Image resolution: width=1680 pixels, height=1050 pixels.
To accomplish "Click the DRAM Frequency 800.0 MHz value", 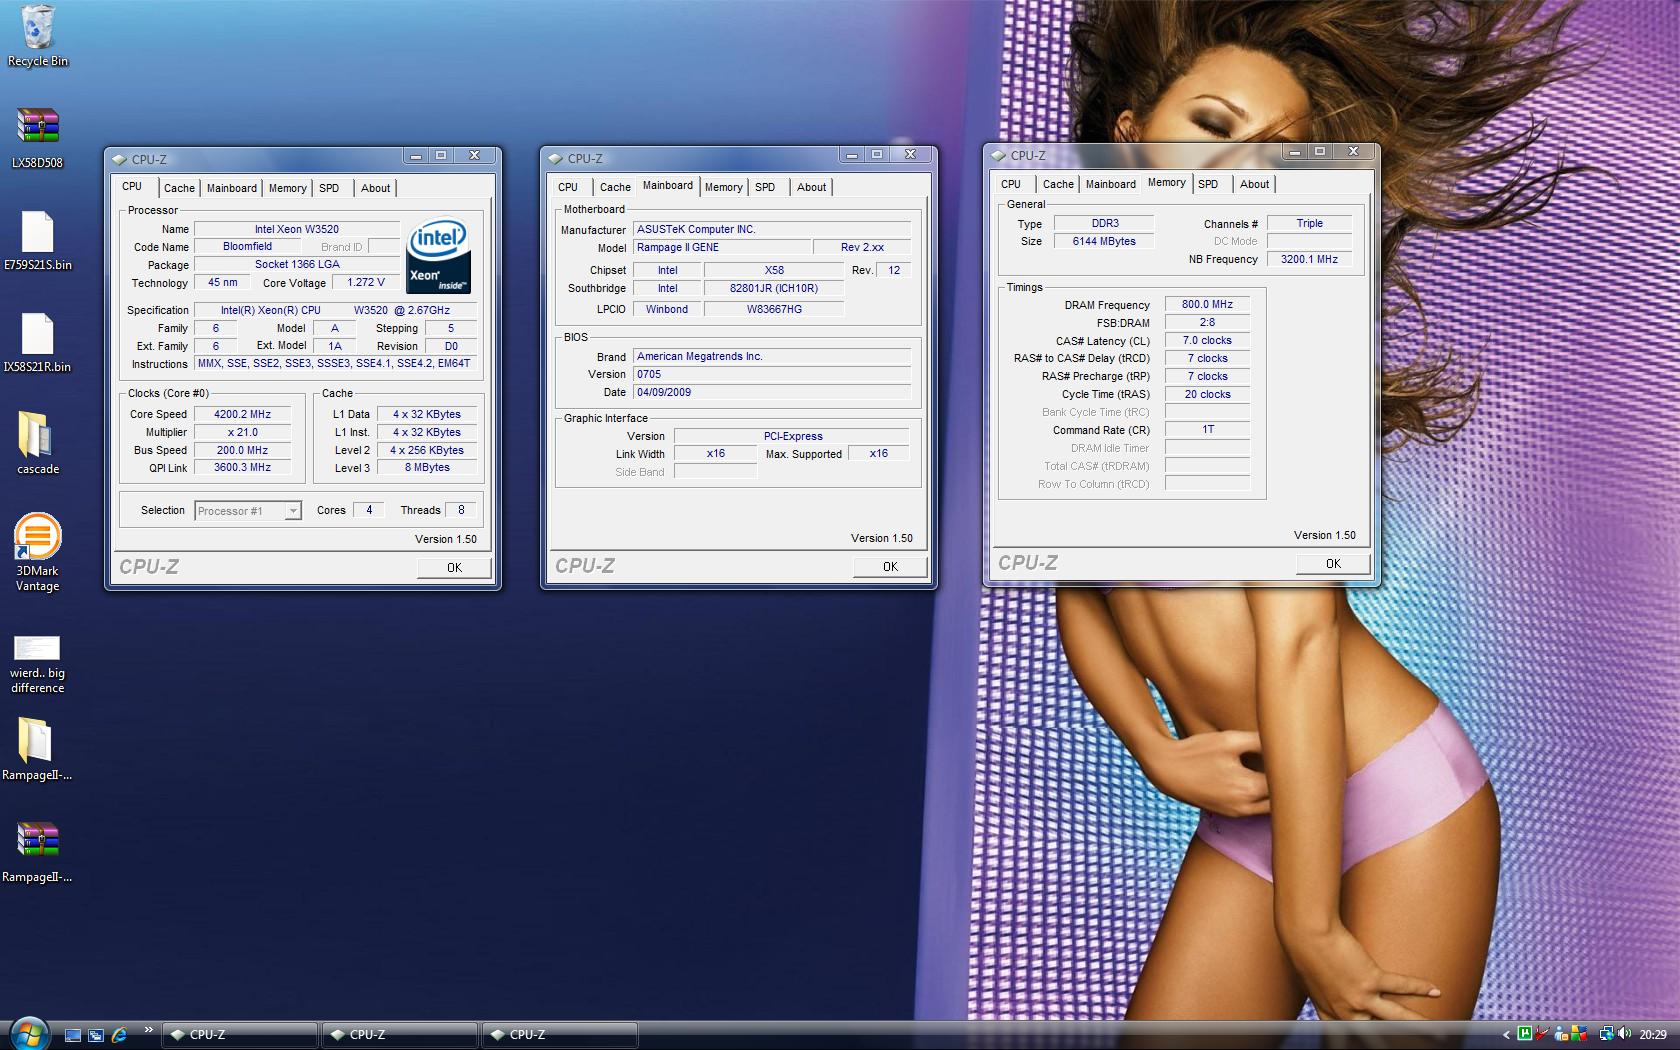I will pyautogui.click(x=1207, y=305).
